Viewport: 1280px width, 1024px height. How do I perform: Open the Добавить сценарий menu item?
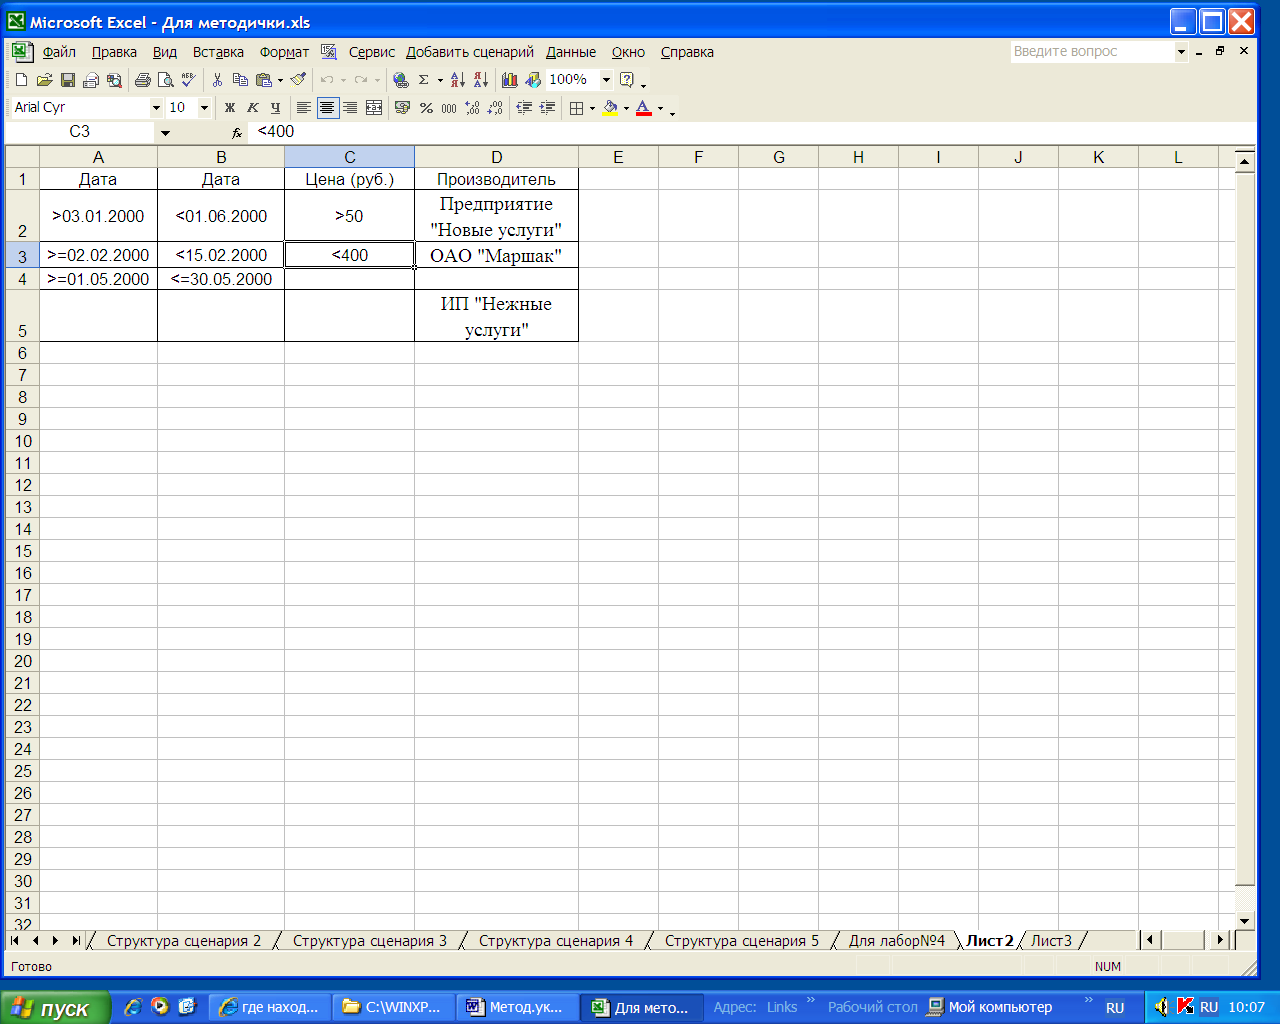click(x=470, y=52)
